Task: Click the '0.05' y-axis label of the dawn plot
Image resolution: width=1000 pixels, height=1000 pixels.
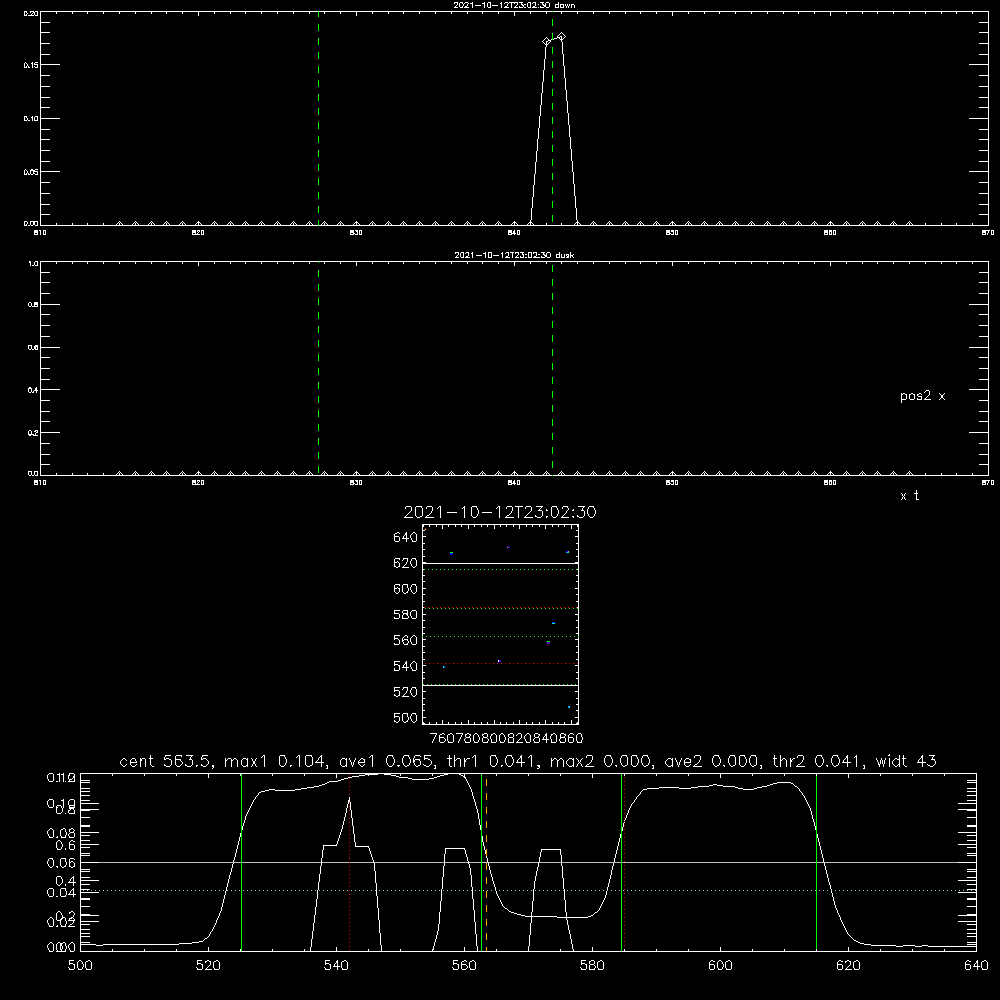Action: (x=31, y=172)
